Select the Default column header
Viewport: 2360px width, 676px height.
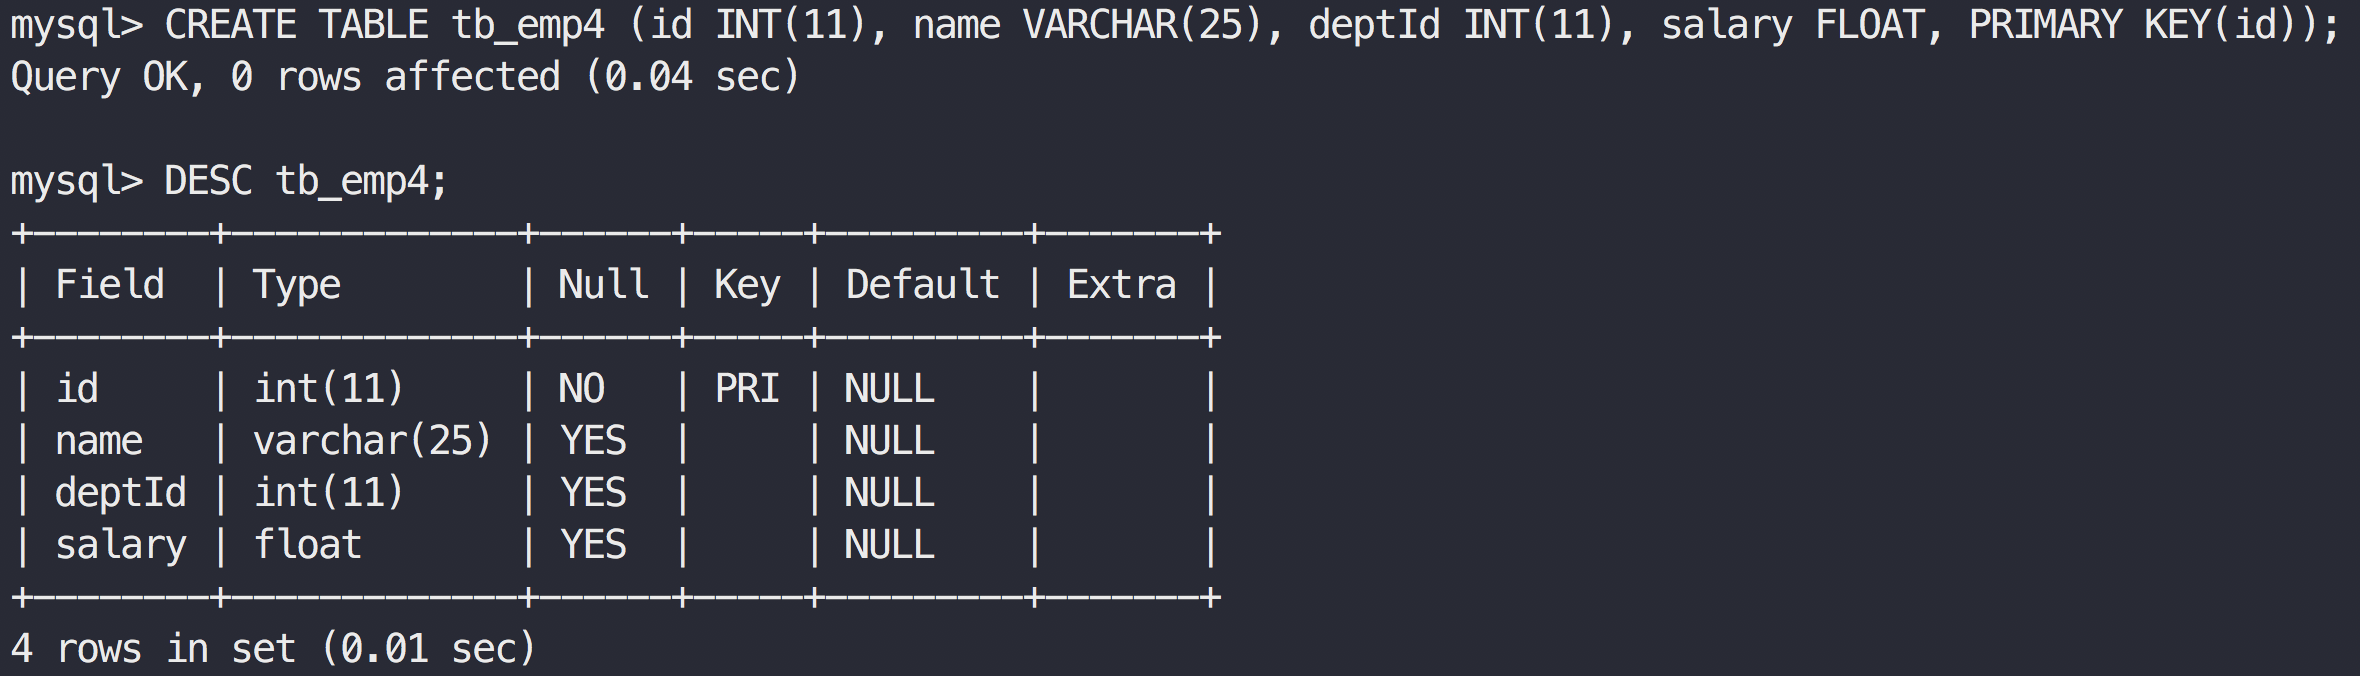pyautogui.click(x=923, y=285)
